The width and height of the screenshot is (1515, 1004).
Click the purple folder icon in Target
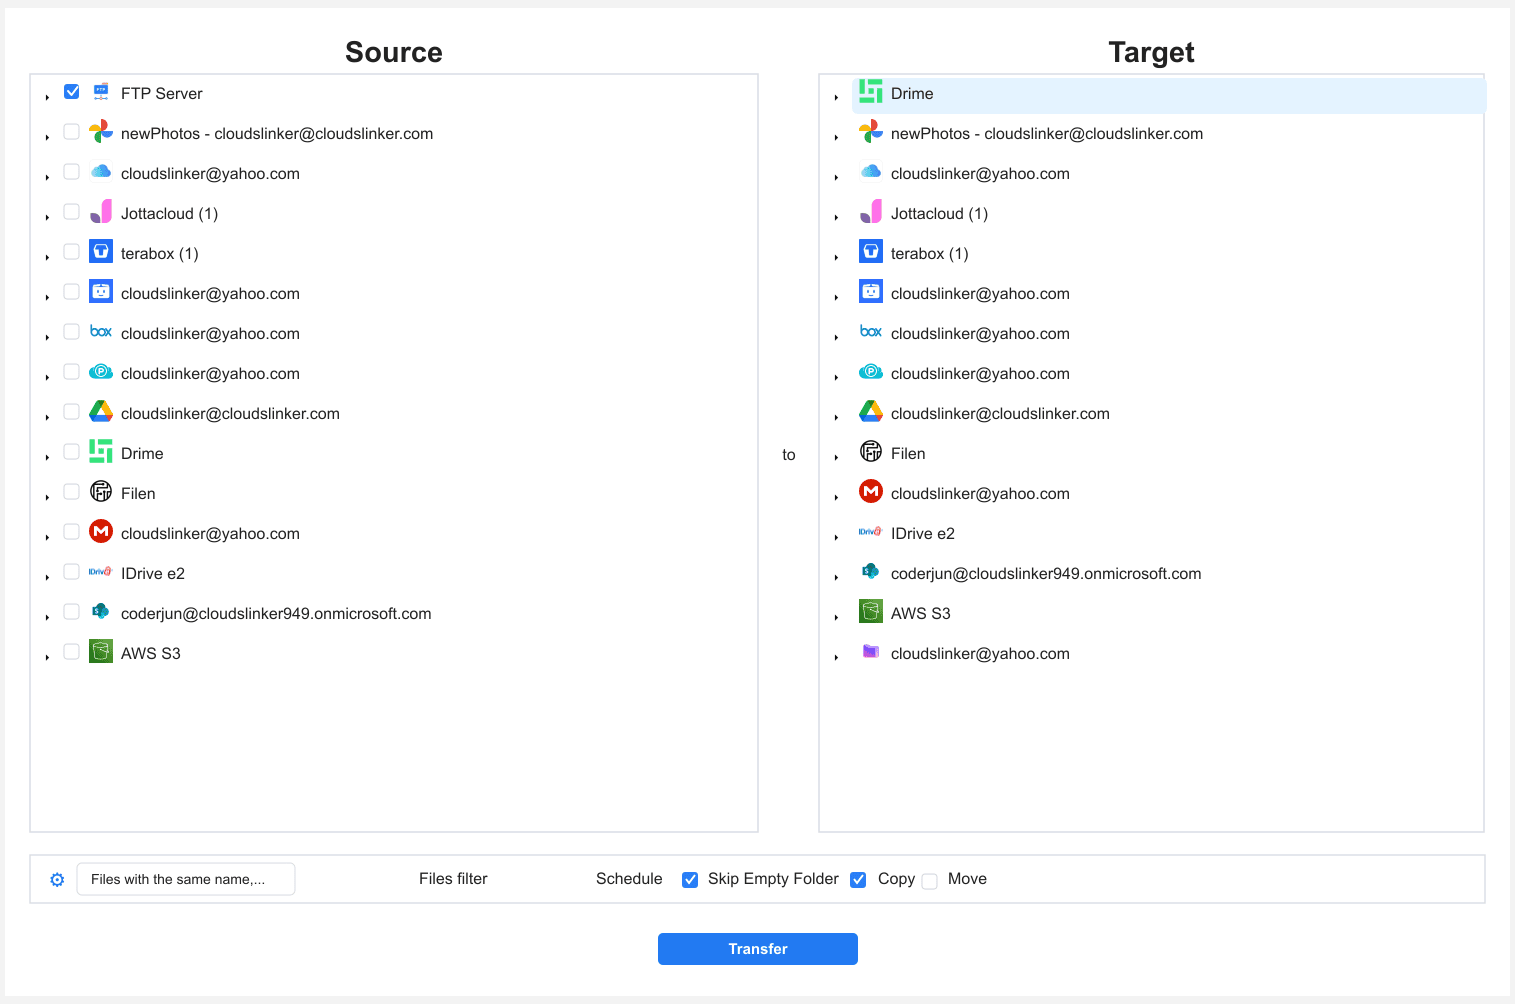point(871,652)
